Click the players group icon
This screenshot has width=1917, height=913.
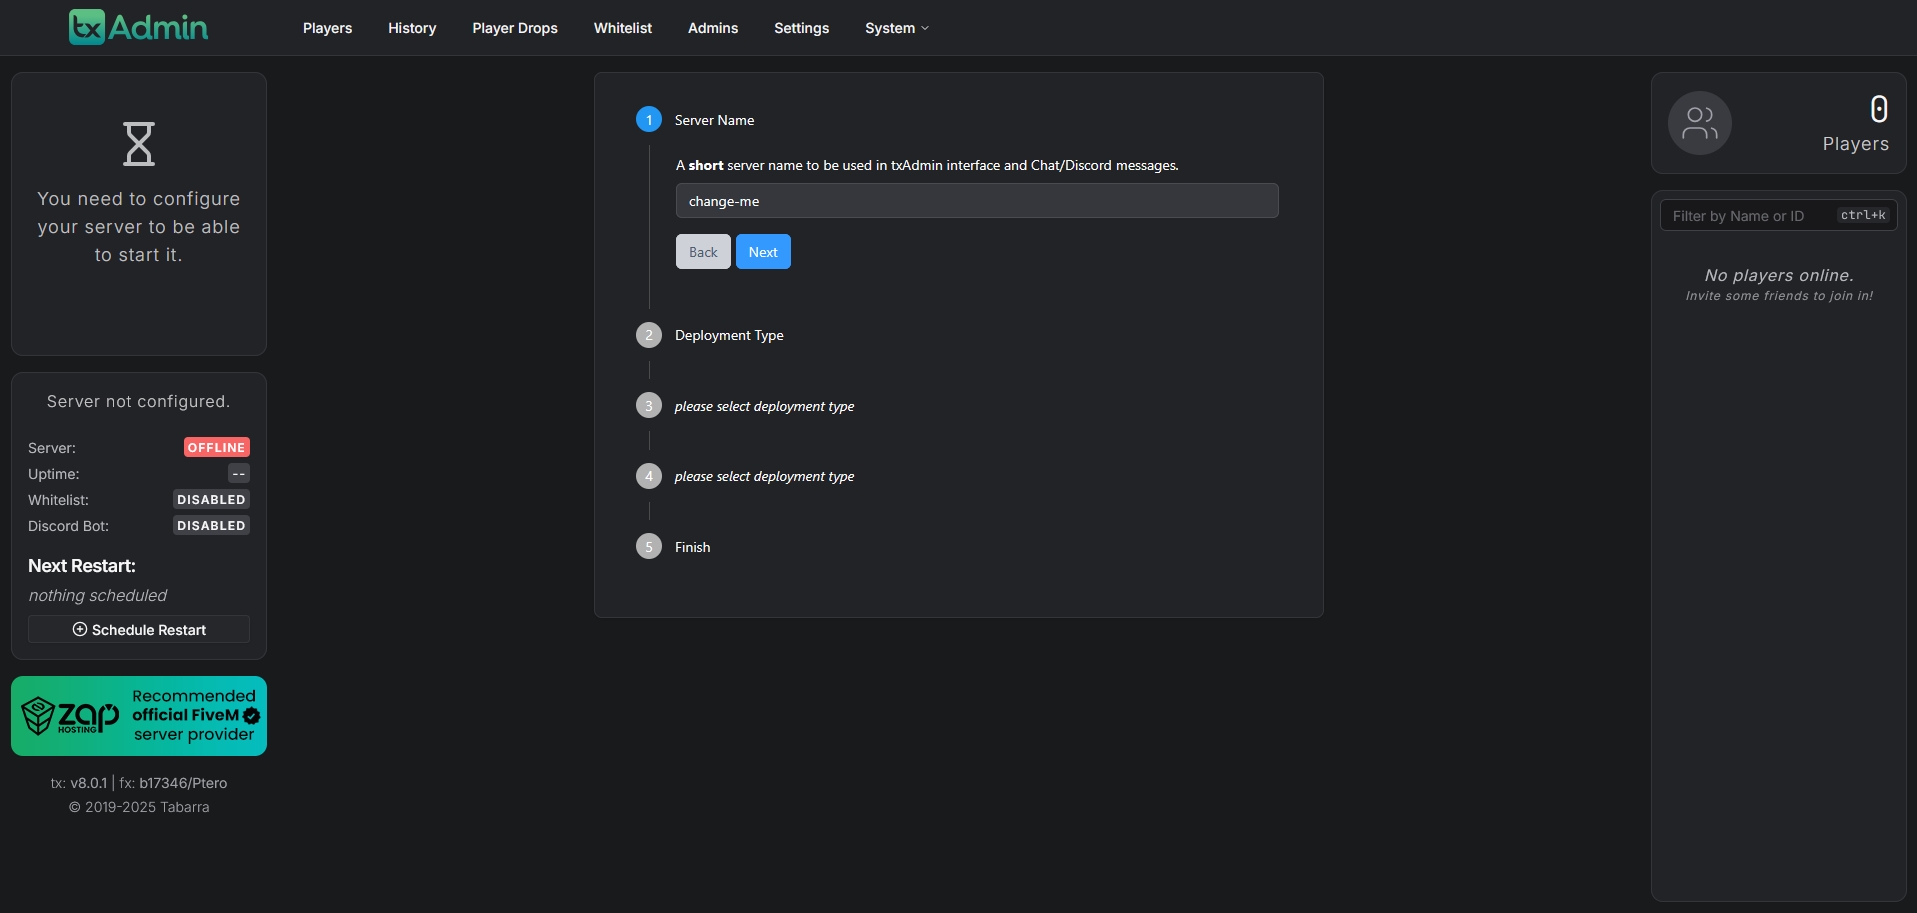point(1699,123)
